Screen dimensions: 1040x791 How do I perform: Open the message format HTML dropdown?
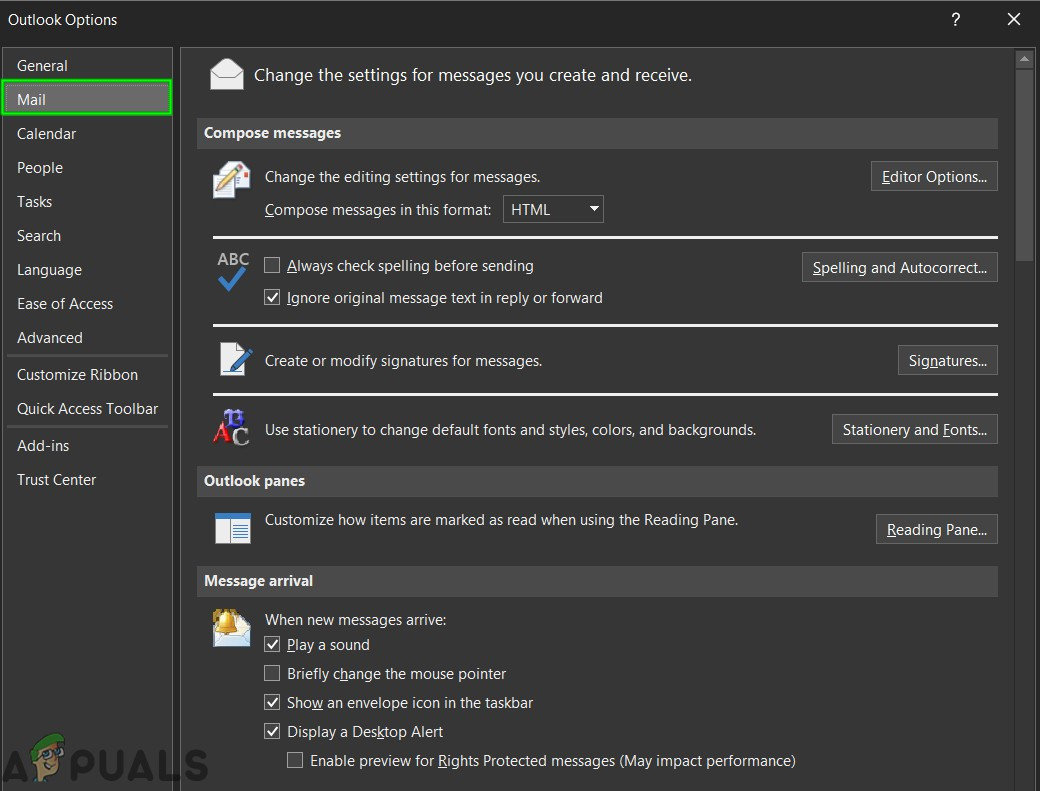[553, 210]
